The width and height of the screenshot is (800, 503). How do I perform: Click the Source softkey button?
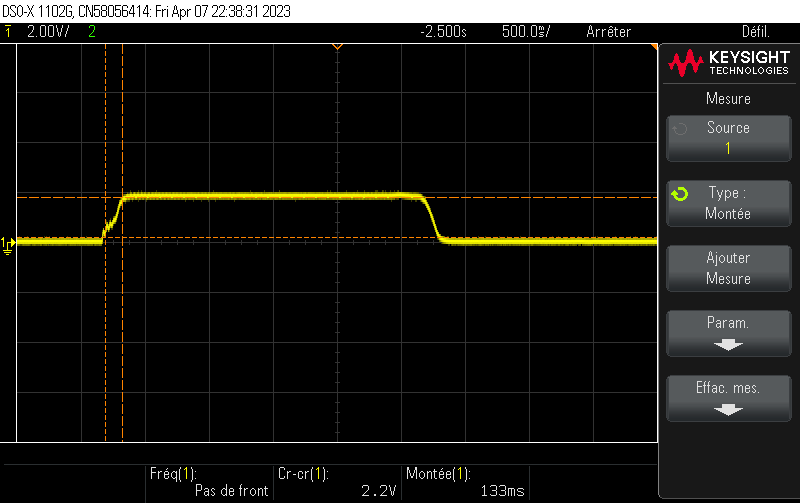click(x=729, y=138)
